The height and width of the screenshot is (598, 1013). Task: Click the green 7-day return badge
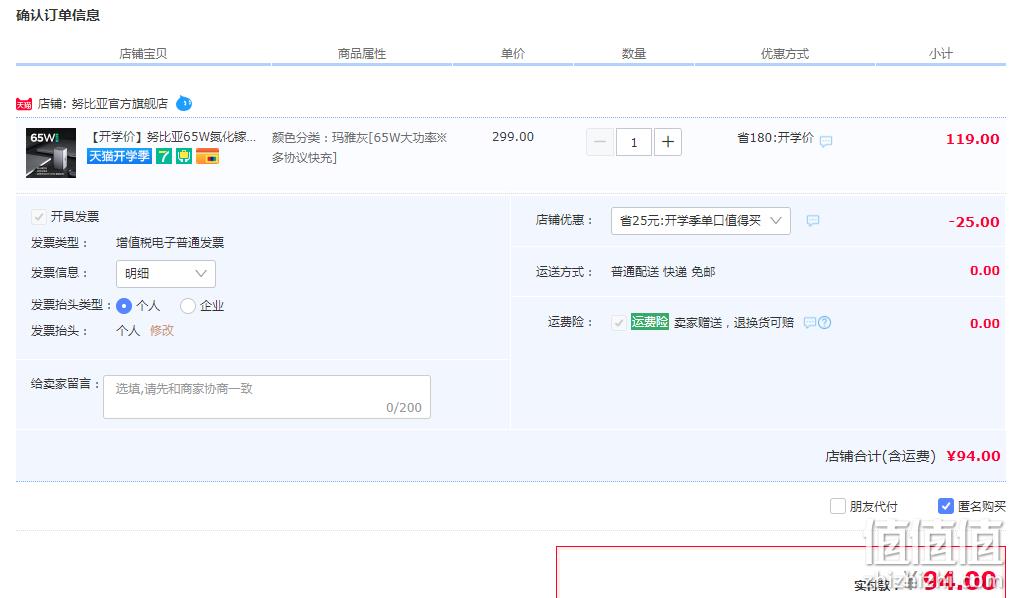[x=164, y=156]
